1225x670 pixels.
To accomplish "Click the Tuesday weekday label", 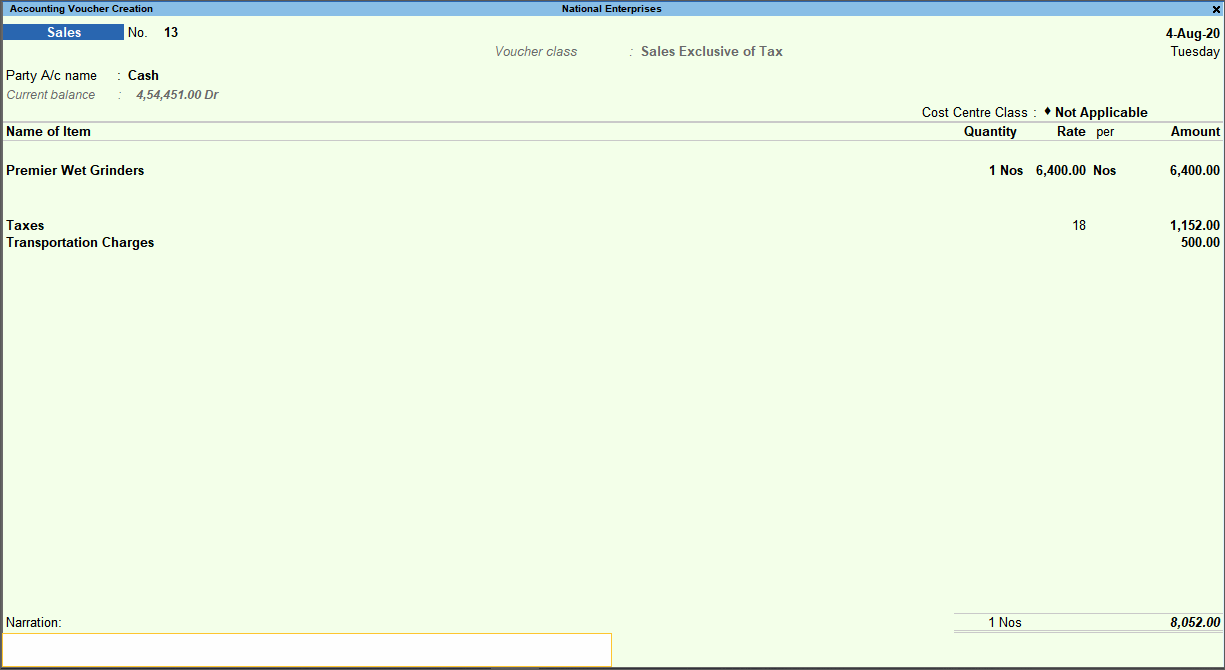I will 1195,51.
